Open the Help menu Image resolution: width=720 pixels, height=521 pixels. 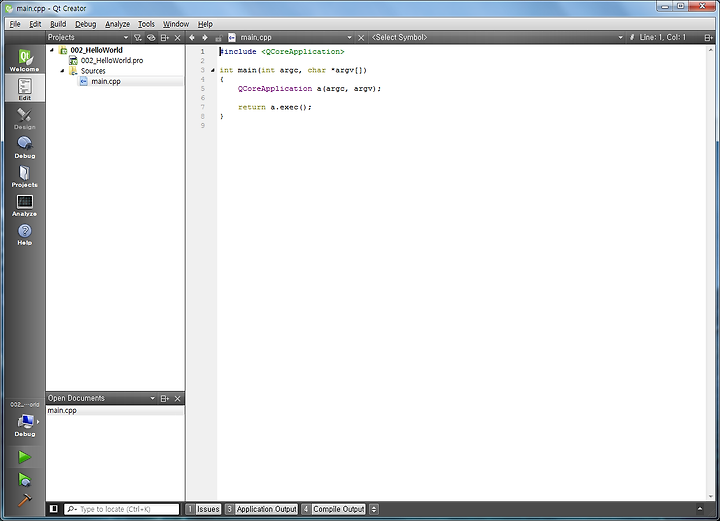(205, 24)
